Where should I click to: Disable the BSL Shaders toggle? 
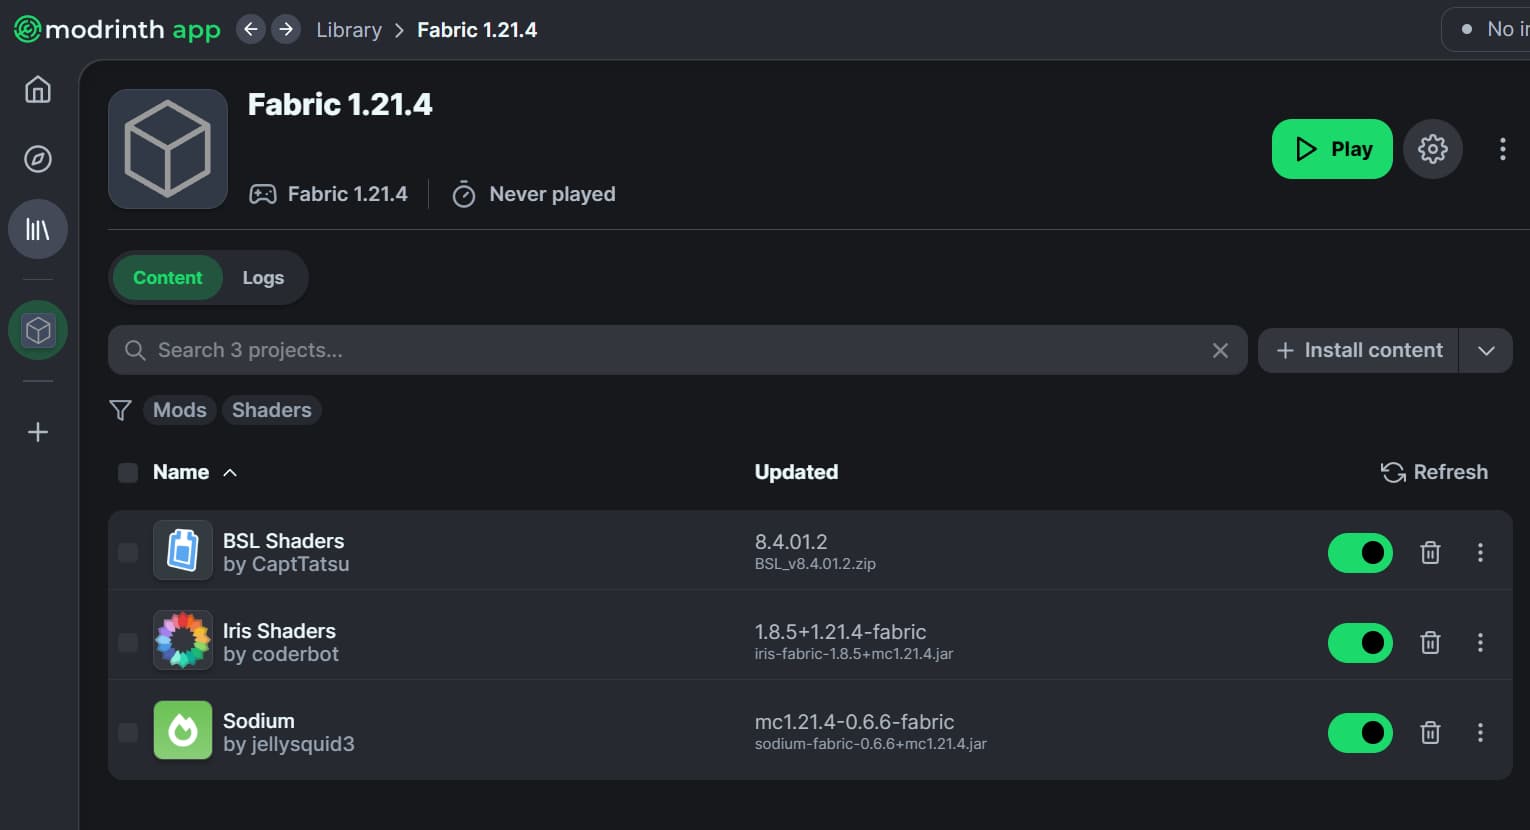click(1360, 552)
